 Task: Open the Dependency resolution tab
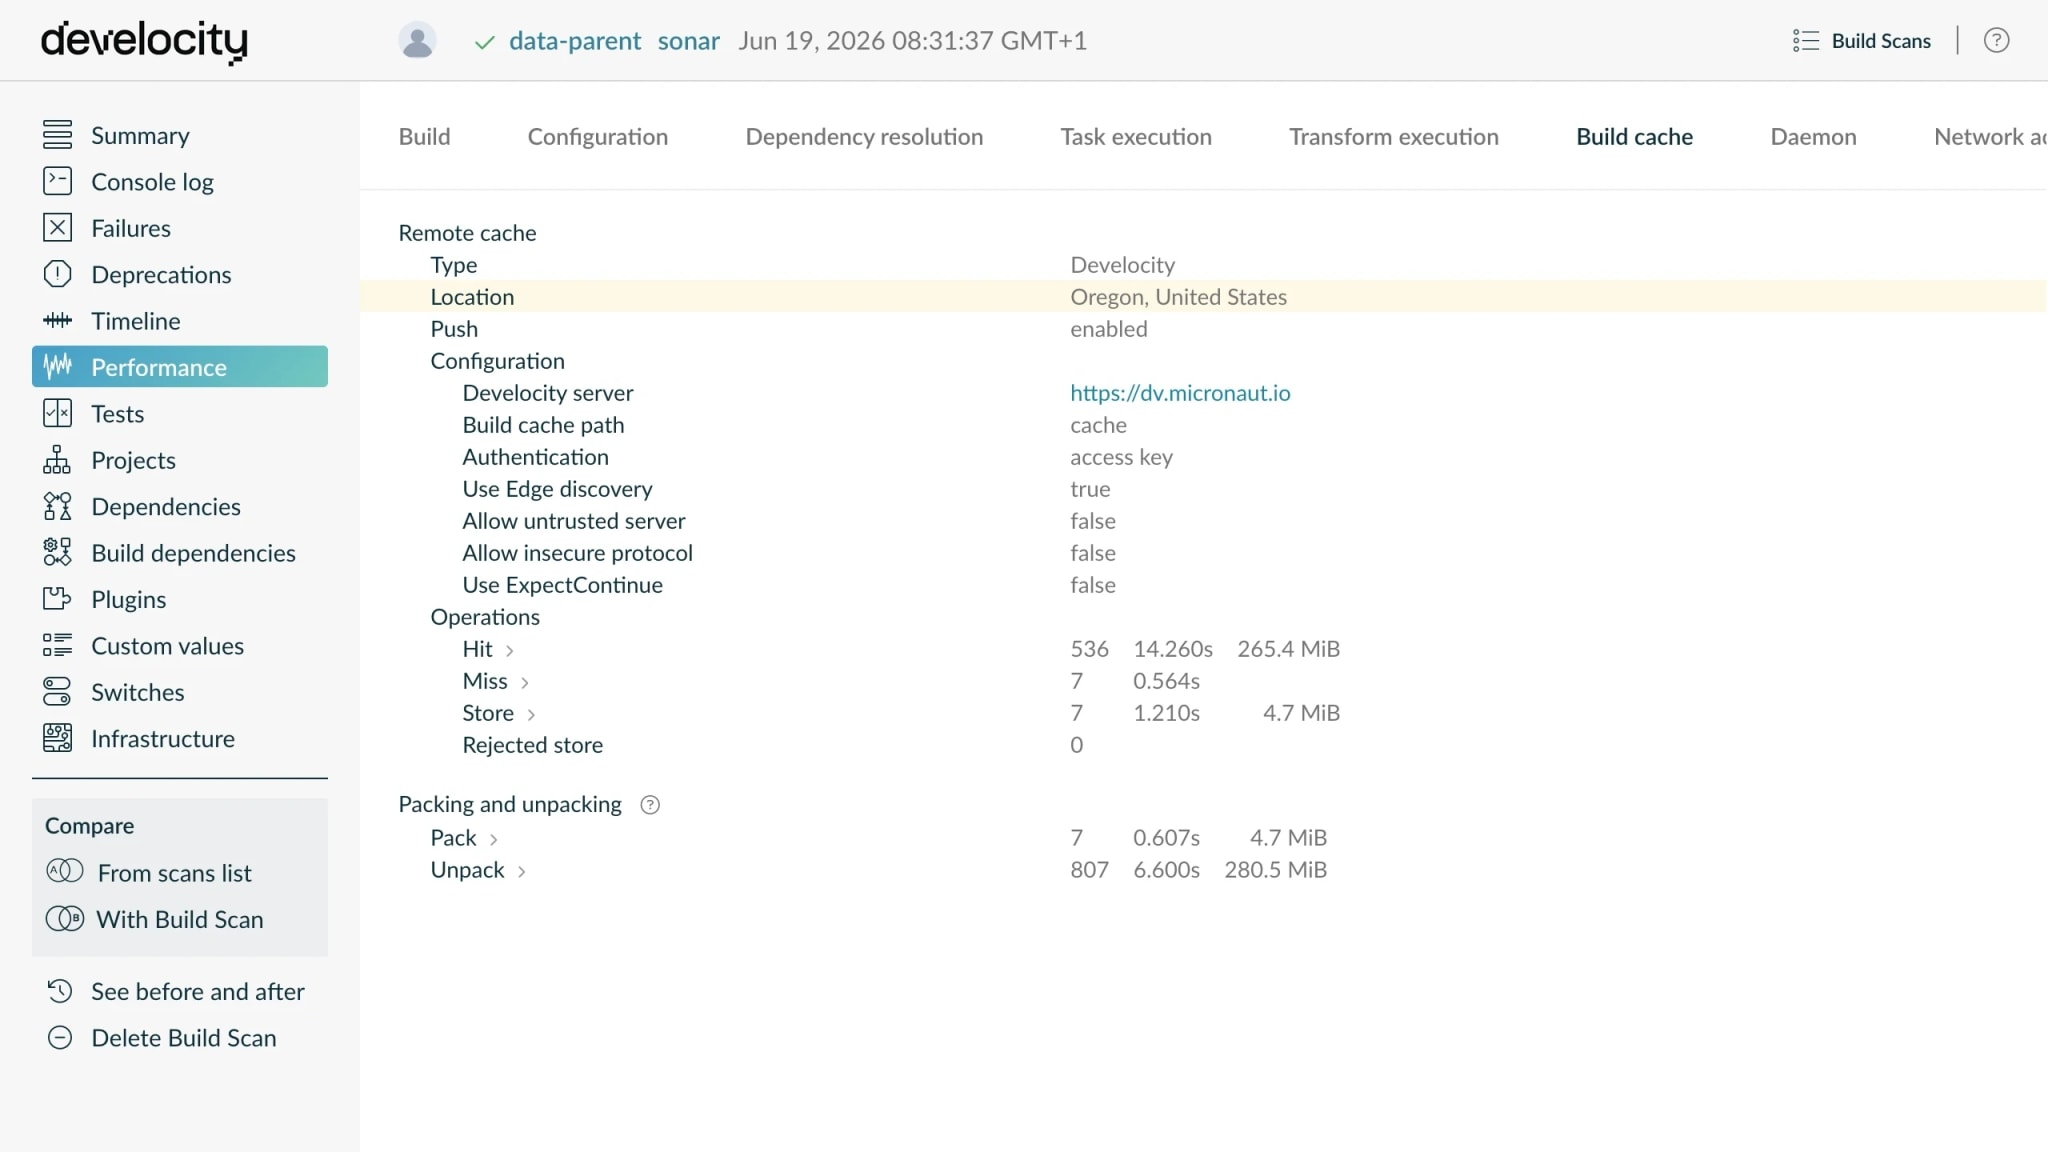pyautogui.click(x=864, y=136)
